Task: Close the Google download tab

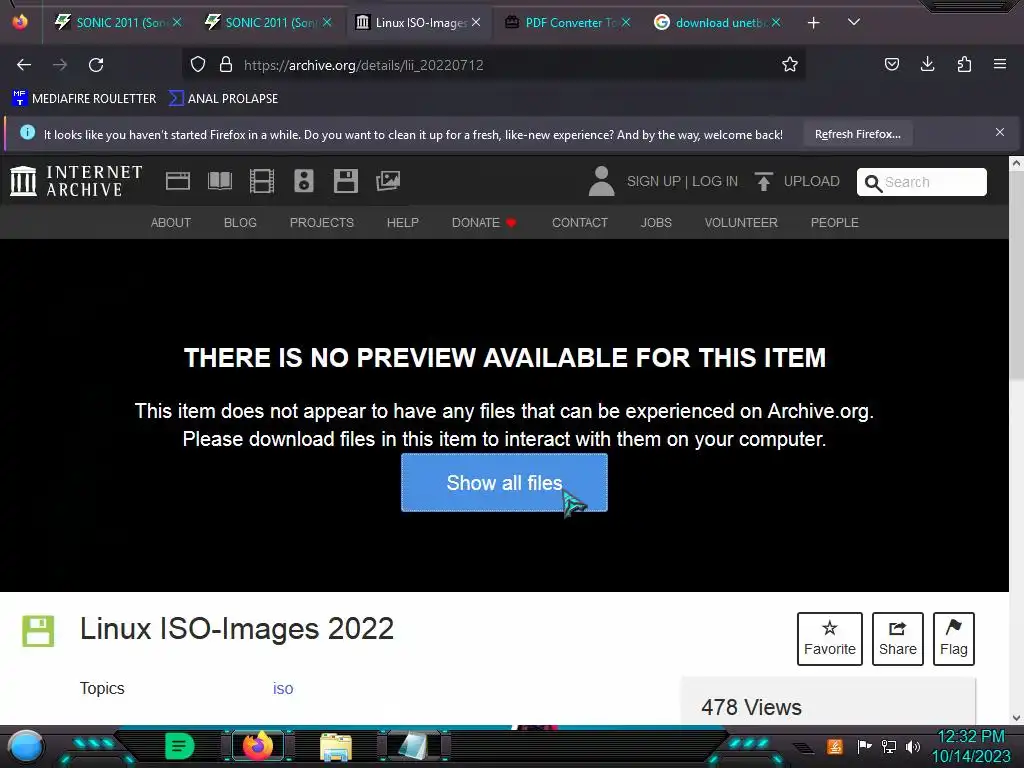Action: pos(776,23)
